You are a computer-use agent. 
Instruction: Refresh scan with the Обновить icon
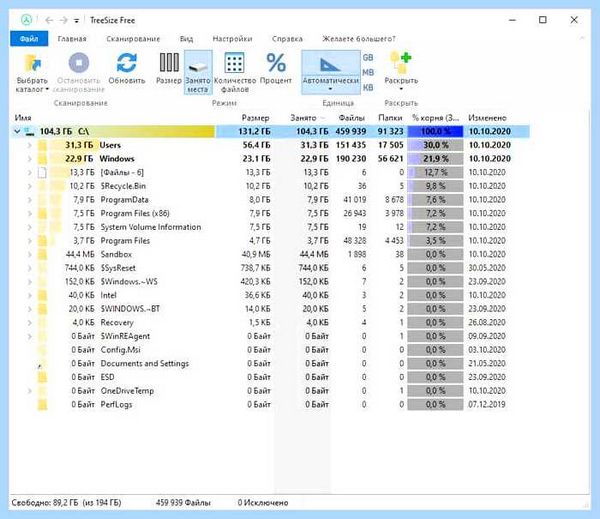tap(127, 63)
